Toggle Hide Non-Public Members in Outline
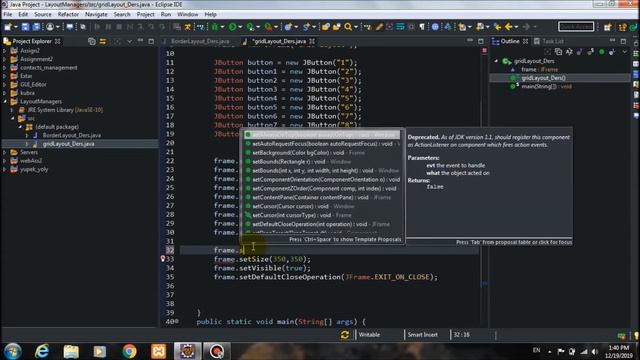Image resolution: width=640 pixels, height=360 pixels. [x=602, y=52]
